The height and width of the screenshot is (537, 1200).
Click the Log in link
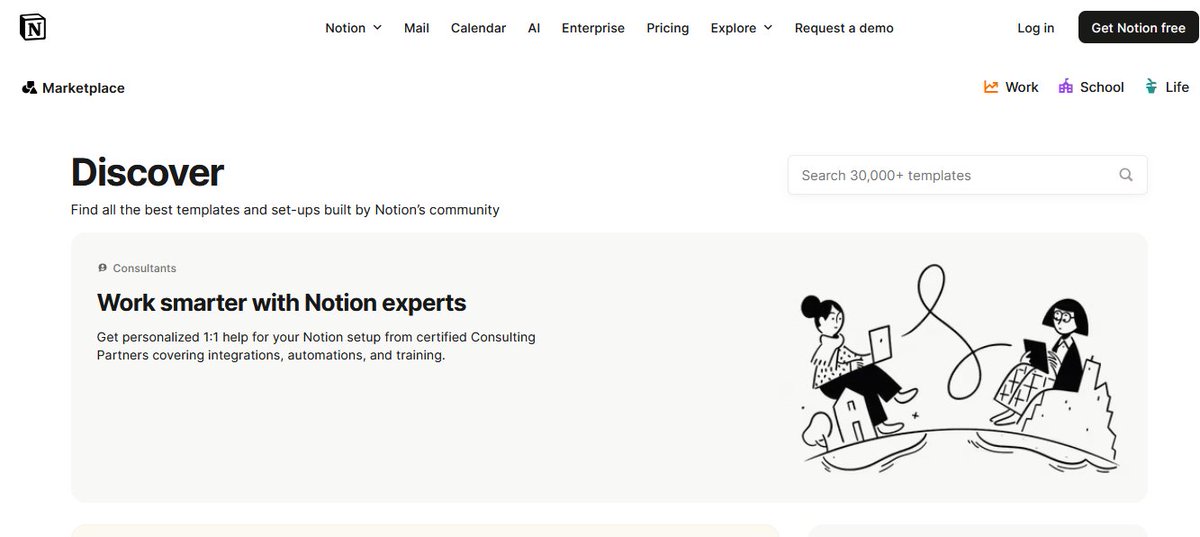pos(1036,28)
